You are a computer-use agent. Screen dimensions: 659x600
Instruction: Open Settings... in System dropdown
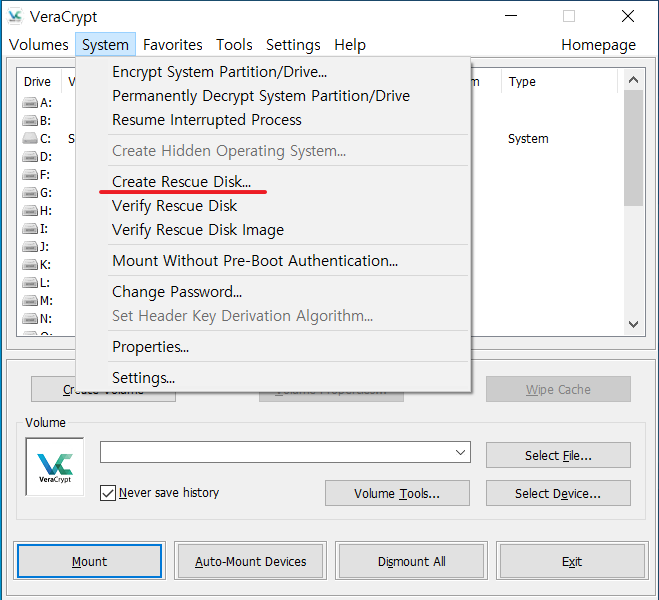tap(273, 378)
